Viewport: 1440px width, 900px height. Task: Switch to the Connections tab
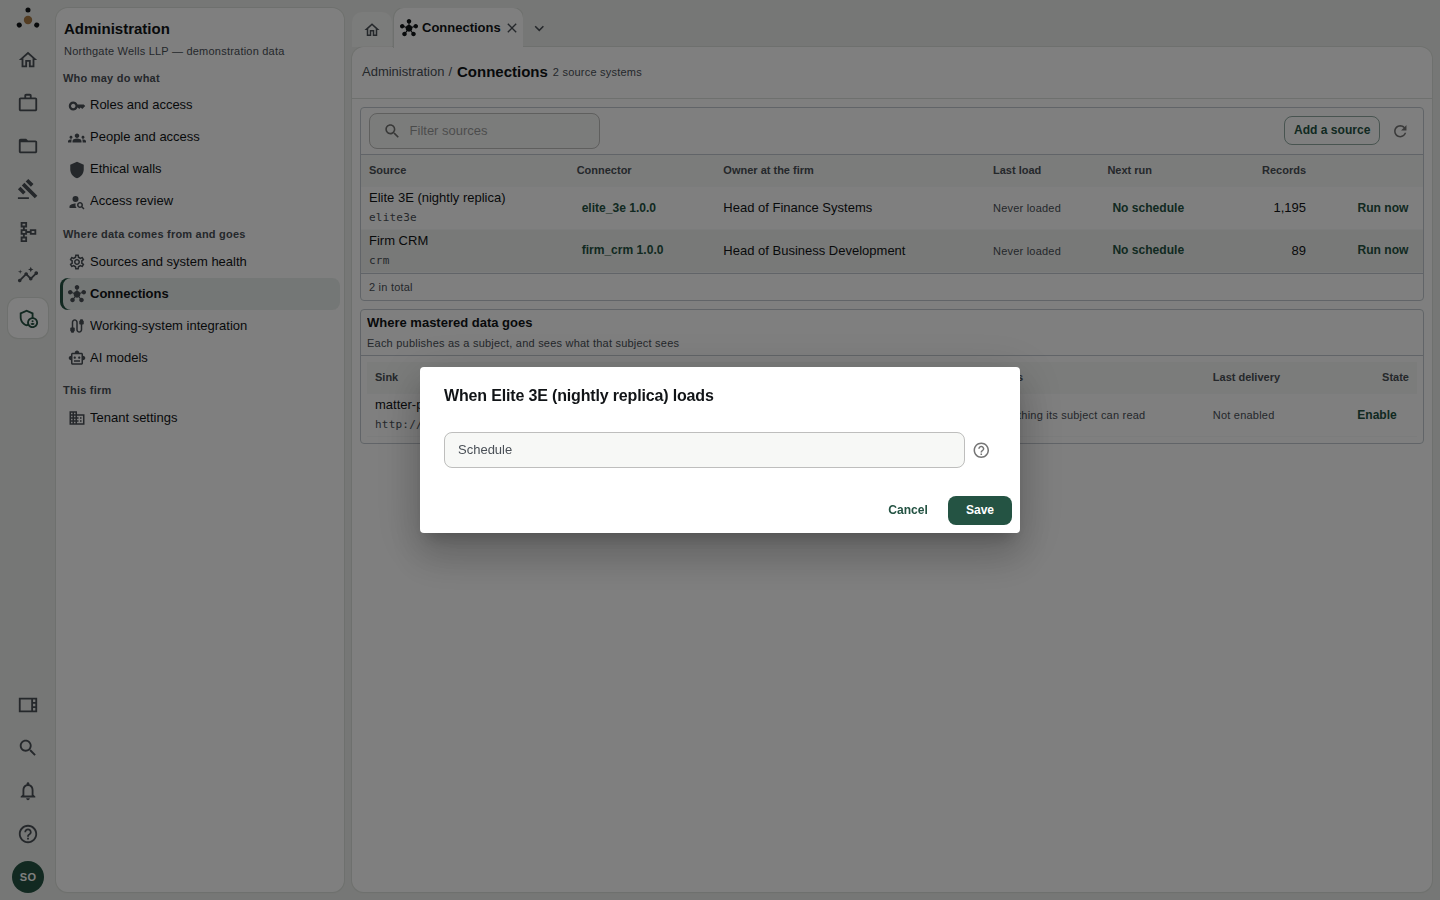coord(460,28)
